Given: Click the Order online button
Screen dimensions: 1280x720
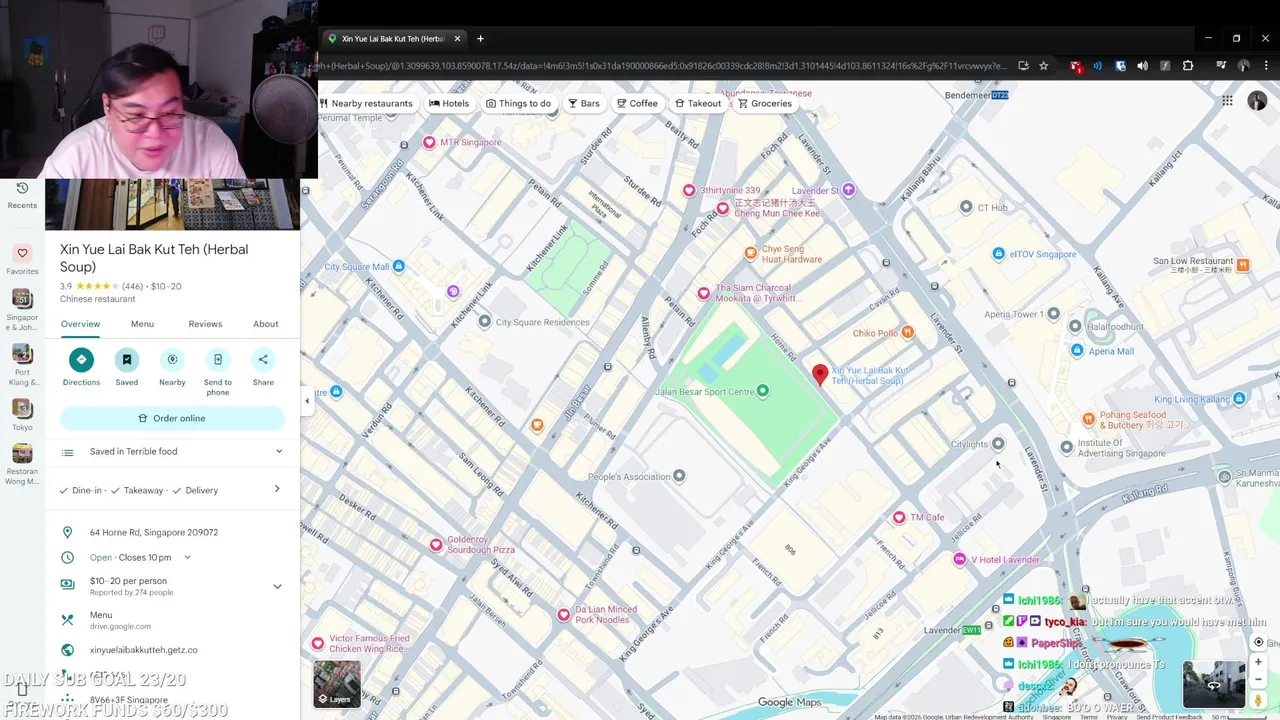Looking at the screenshot, I should pyautogui.click(x=172, y=418).
